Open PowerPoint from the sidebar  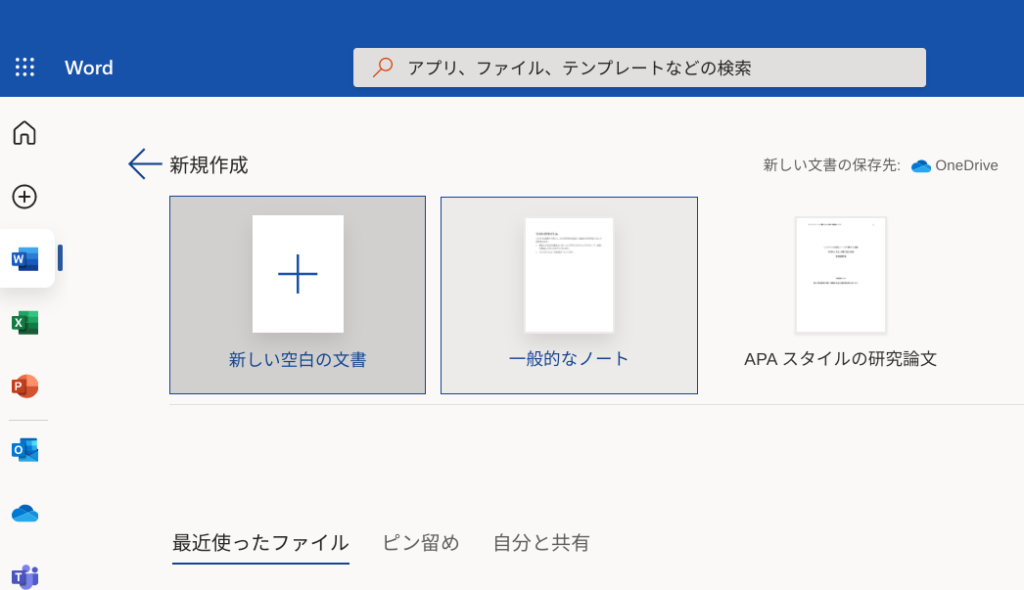(x=25, y=386)
